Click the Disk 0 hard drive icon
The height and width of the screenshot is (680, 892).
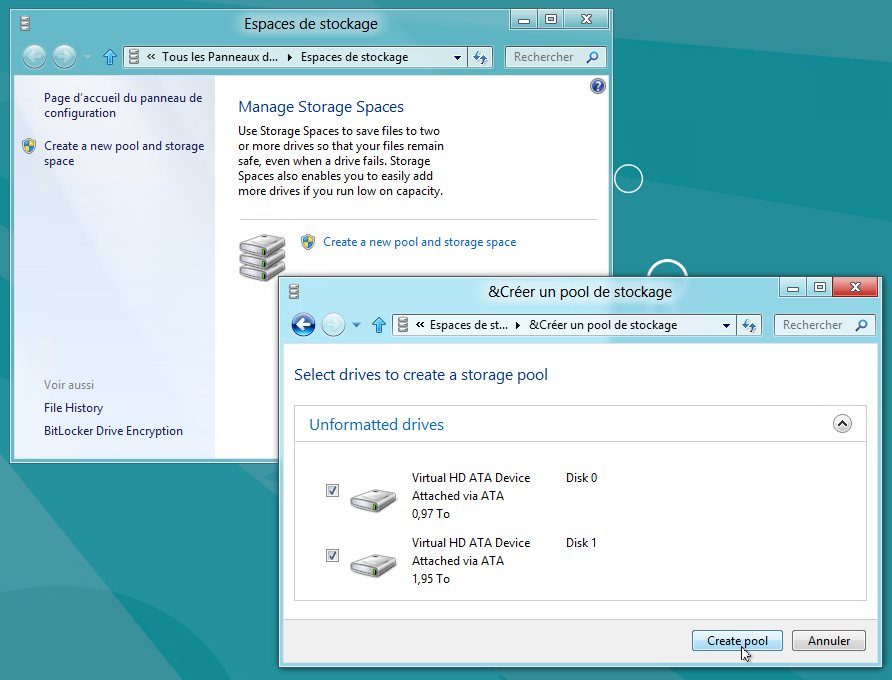tap(373, 498)
